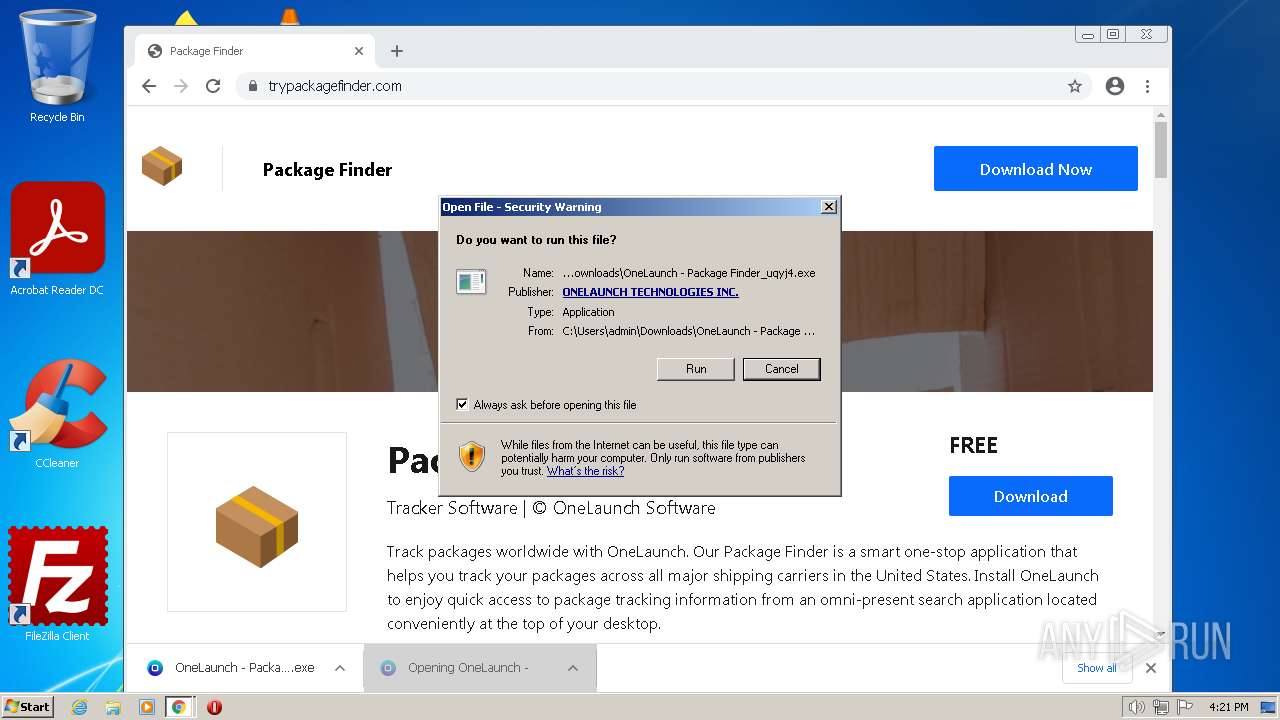Screen dimensions: 1280x720
Task: Click Show all downloads
Action: 1097,668
